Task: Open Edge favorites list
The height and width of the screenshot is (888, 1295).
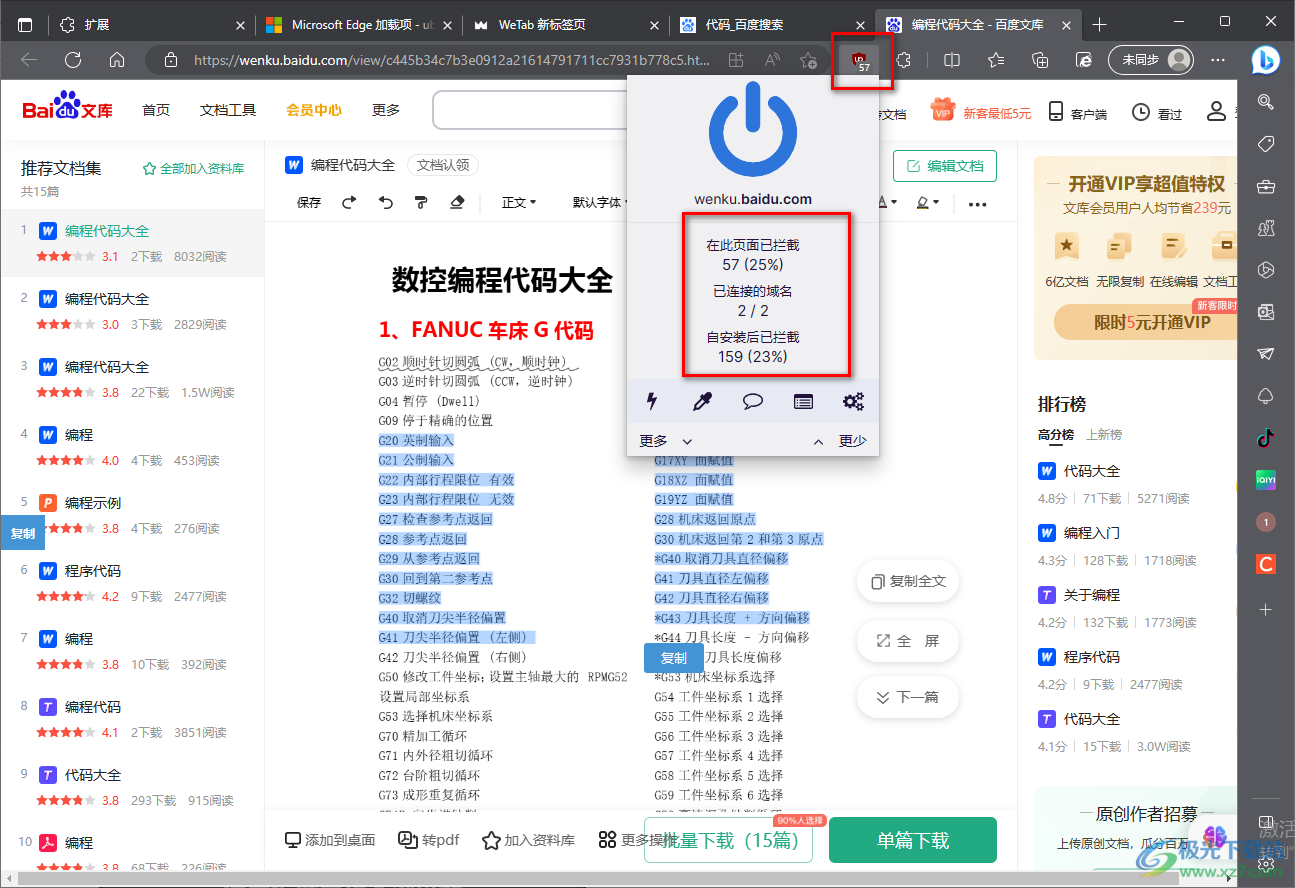Action: (996, 60)
